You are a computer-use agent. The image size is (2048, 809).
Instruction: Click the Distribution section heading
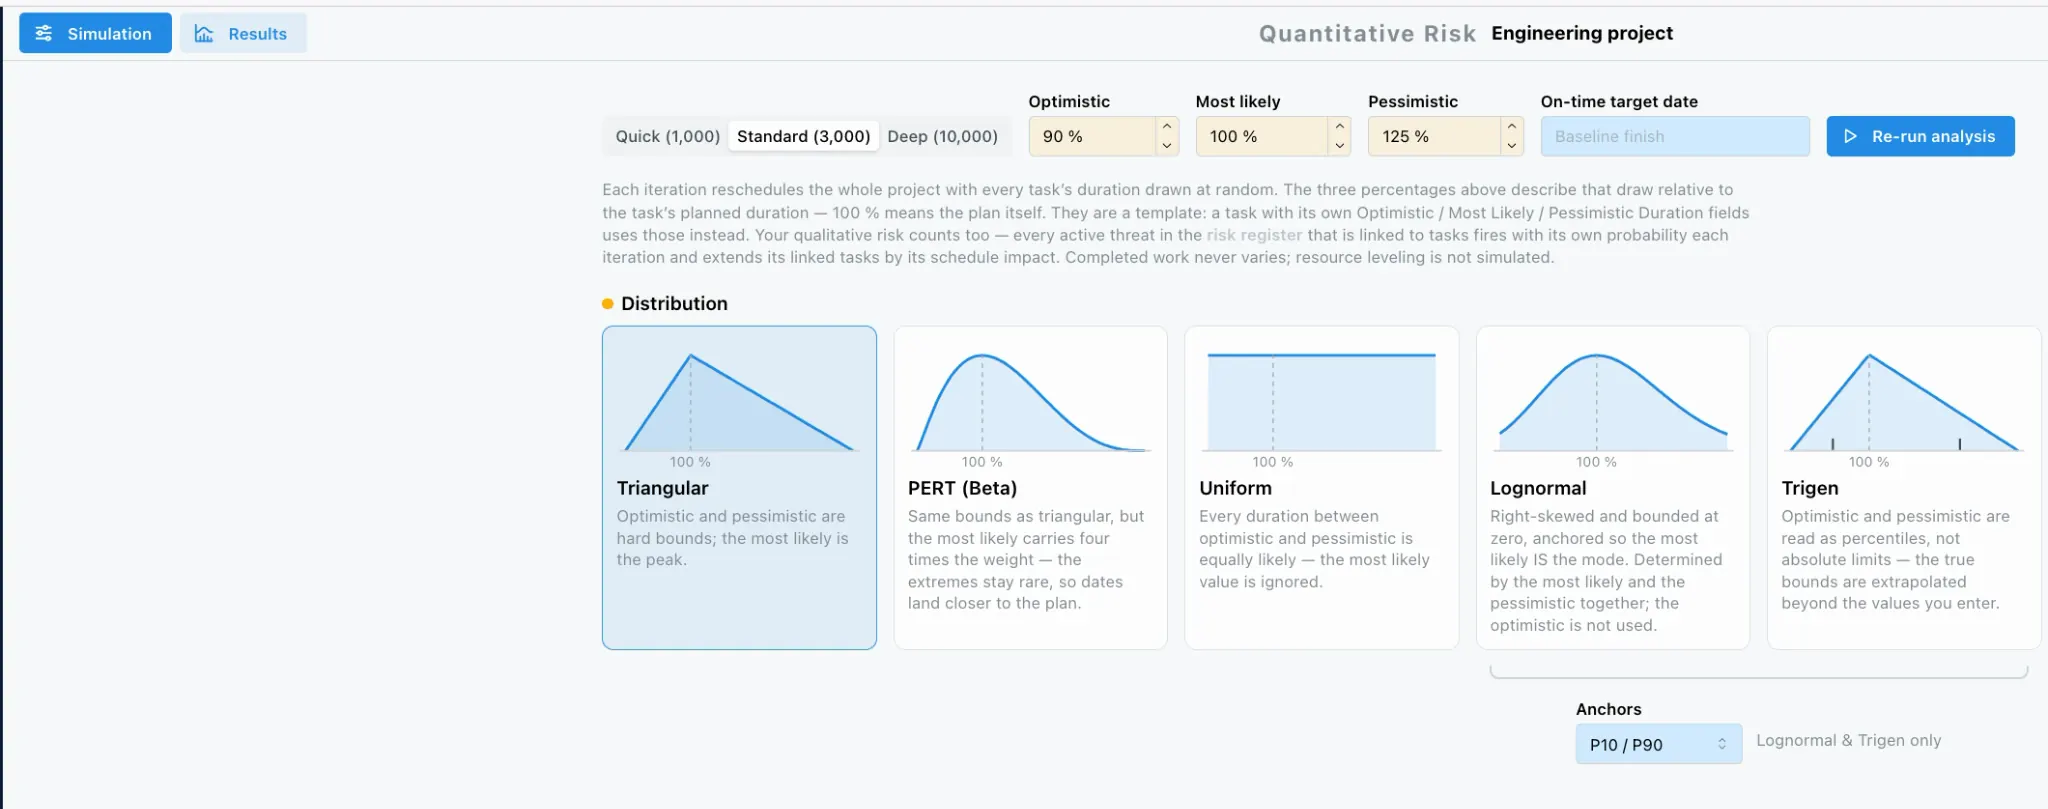[x=674, y=303]
